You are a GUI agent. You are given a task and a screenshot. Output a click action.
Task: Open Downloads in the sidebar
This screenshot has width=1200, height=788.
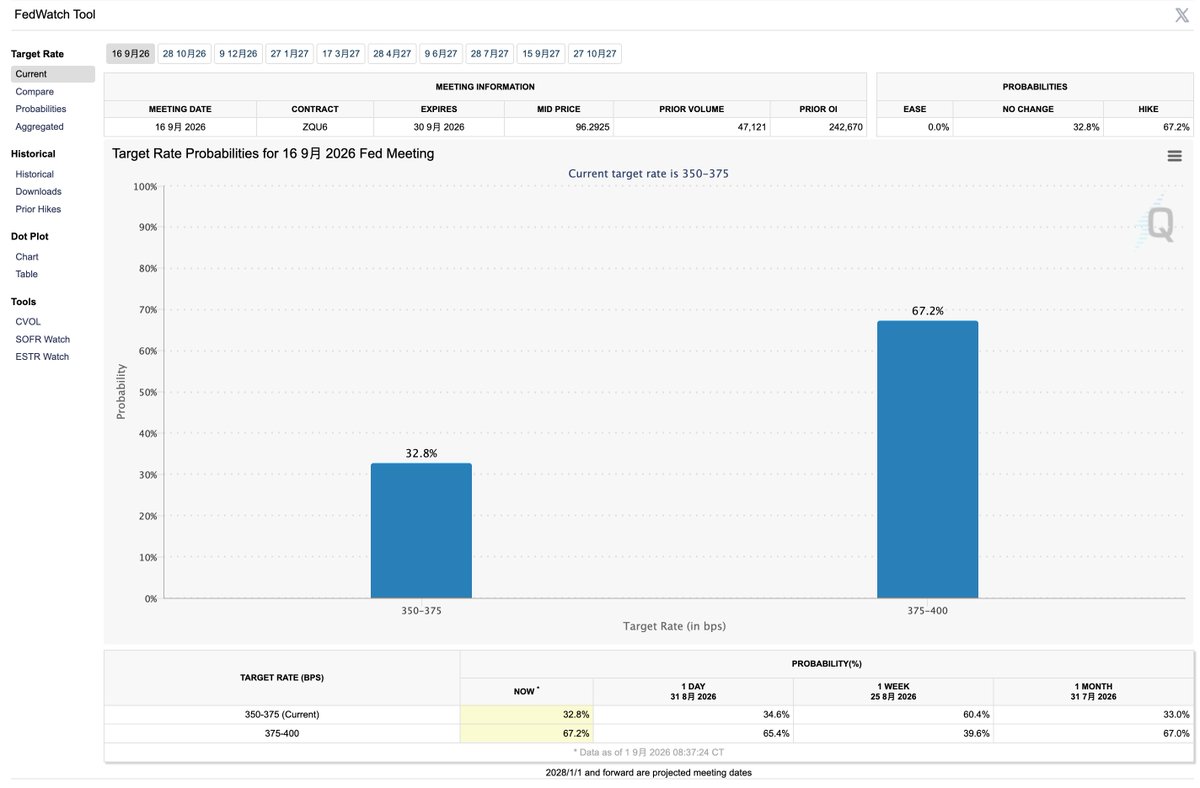pyautogui.click(x=38, y=191)
